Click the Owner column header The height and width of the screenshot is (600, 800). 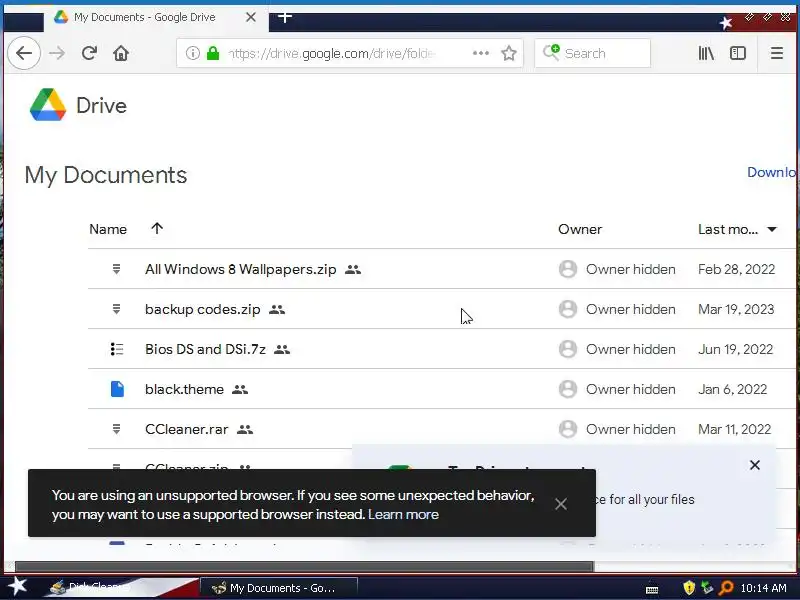[580, 229]
